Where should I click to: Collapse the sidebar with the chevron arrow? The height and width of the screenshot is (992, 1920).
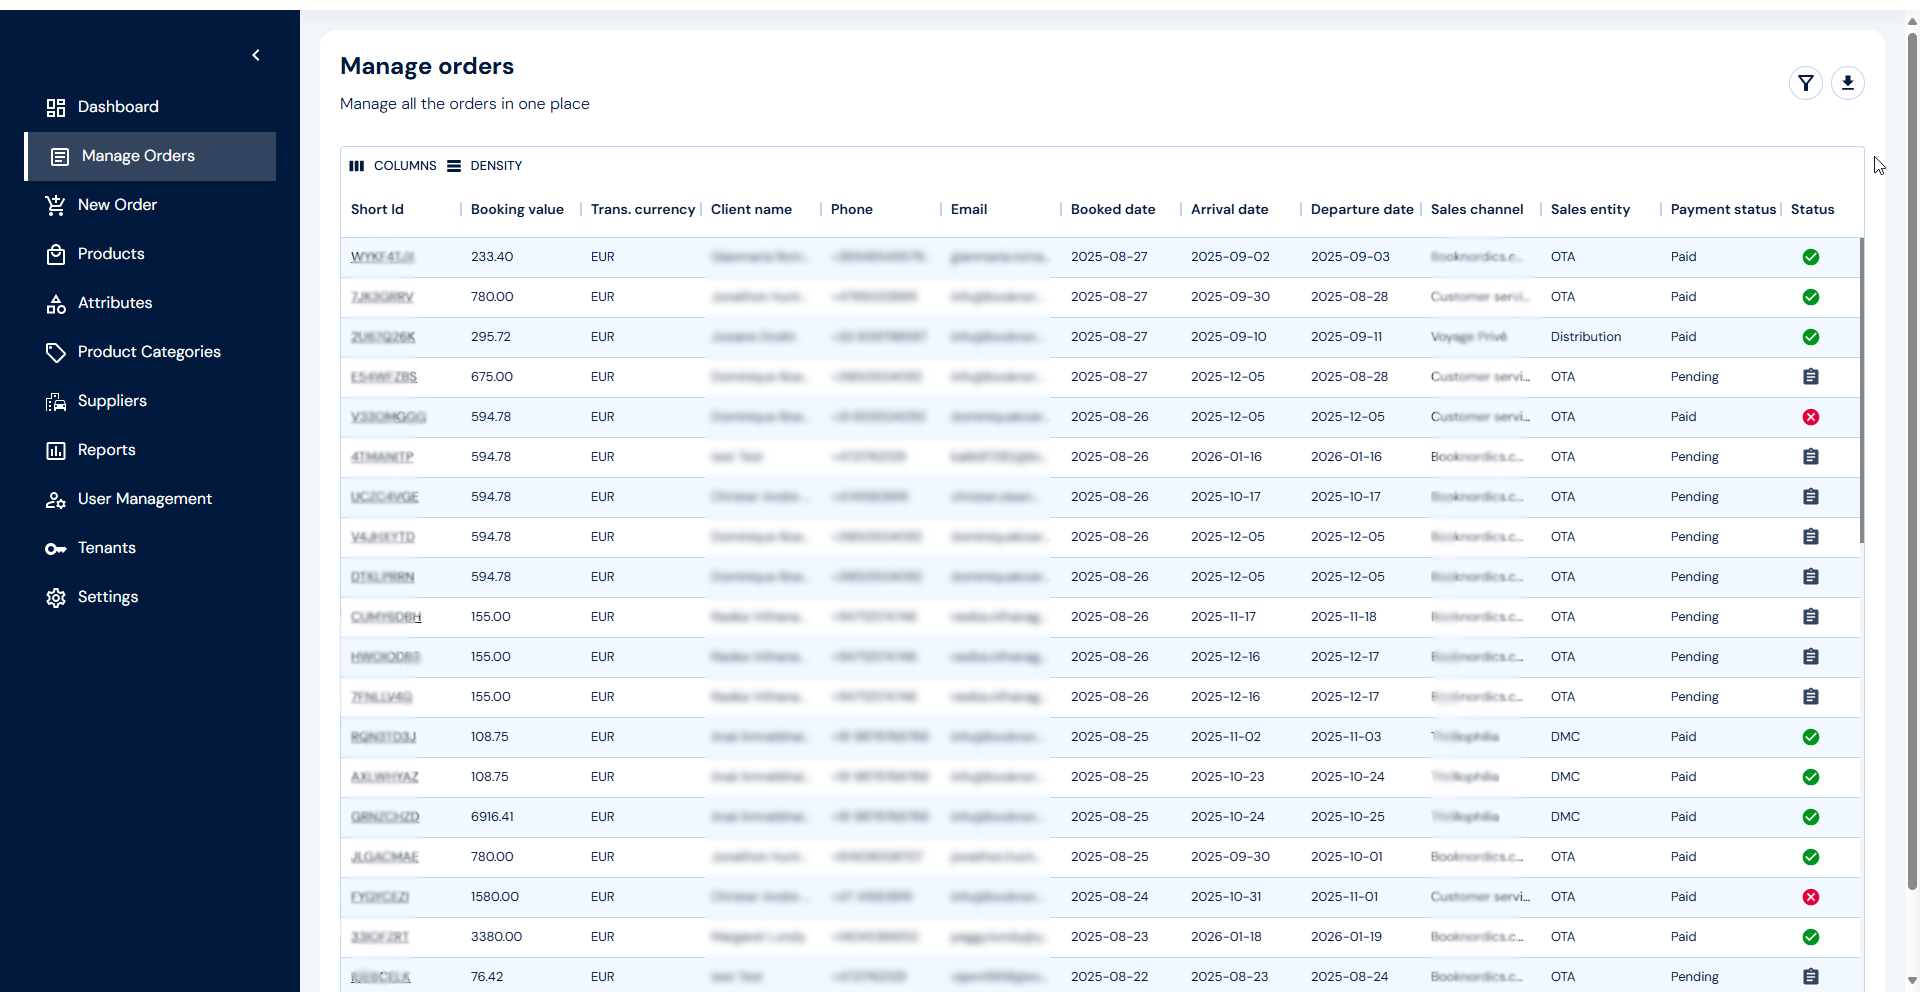coord(256,55)
